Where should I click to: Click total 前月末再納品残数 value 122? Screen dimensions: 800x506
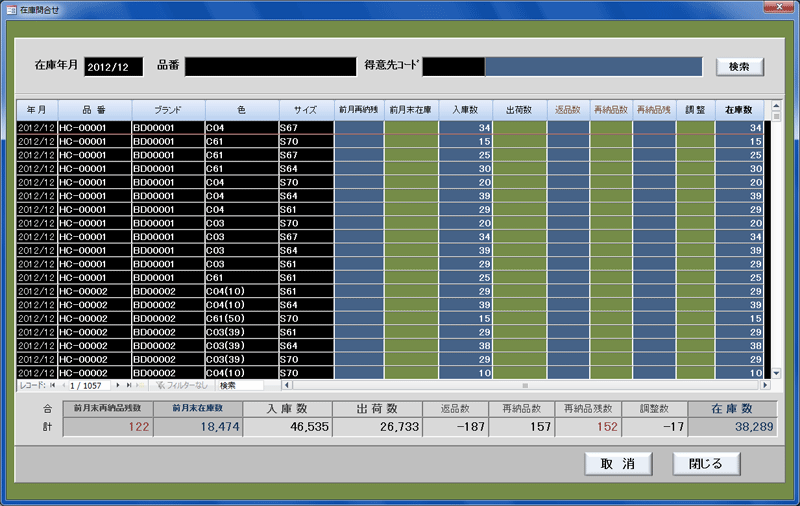click(108, 427)
